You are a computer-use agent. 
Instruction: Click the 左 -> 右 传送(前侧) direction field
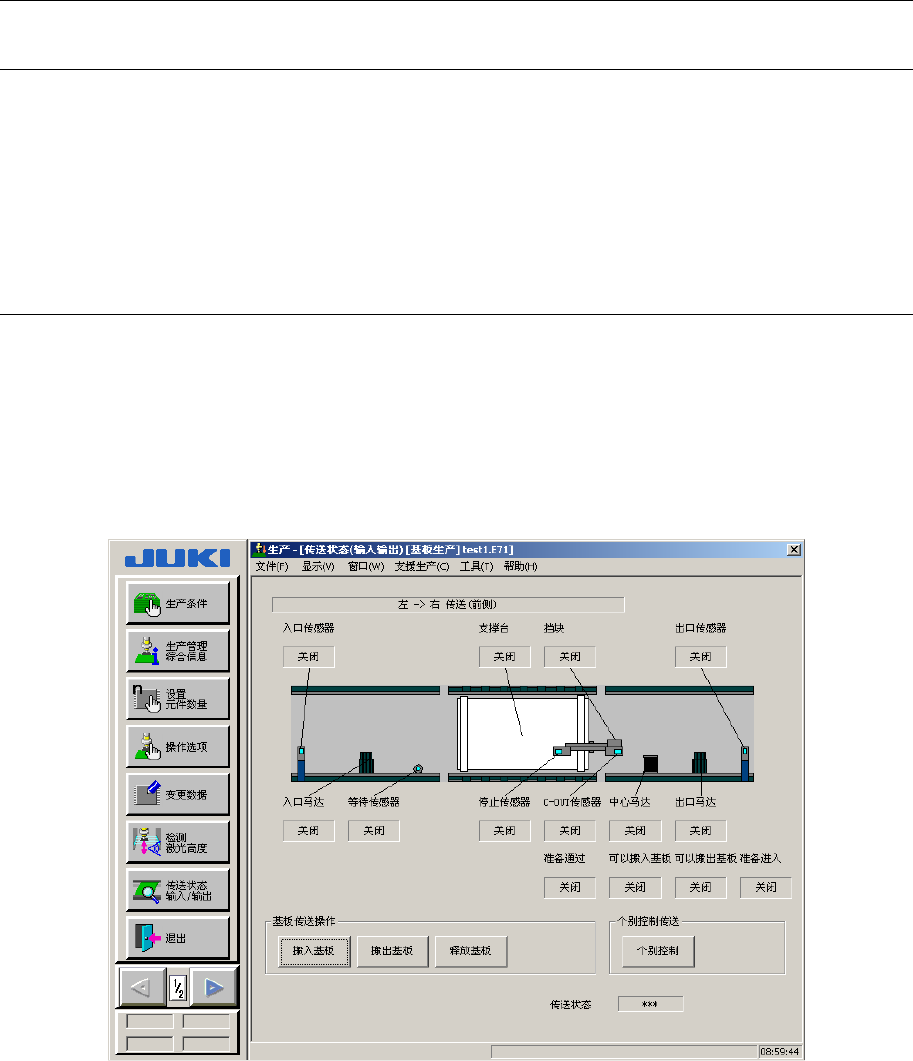(448, 604)
